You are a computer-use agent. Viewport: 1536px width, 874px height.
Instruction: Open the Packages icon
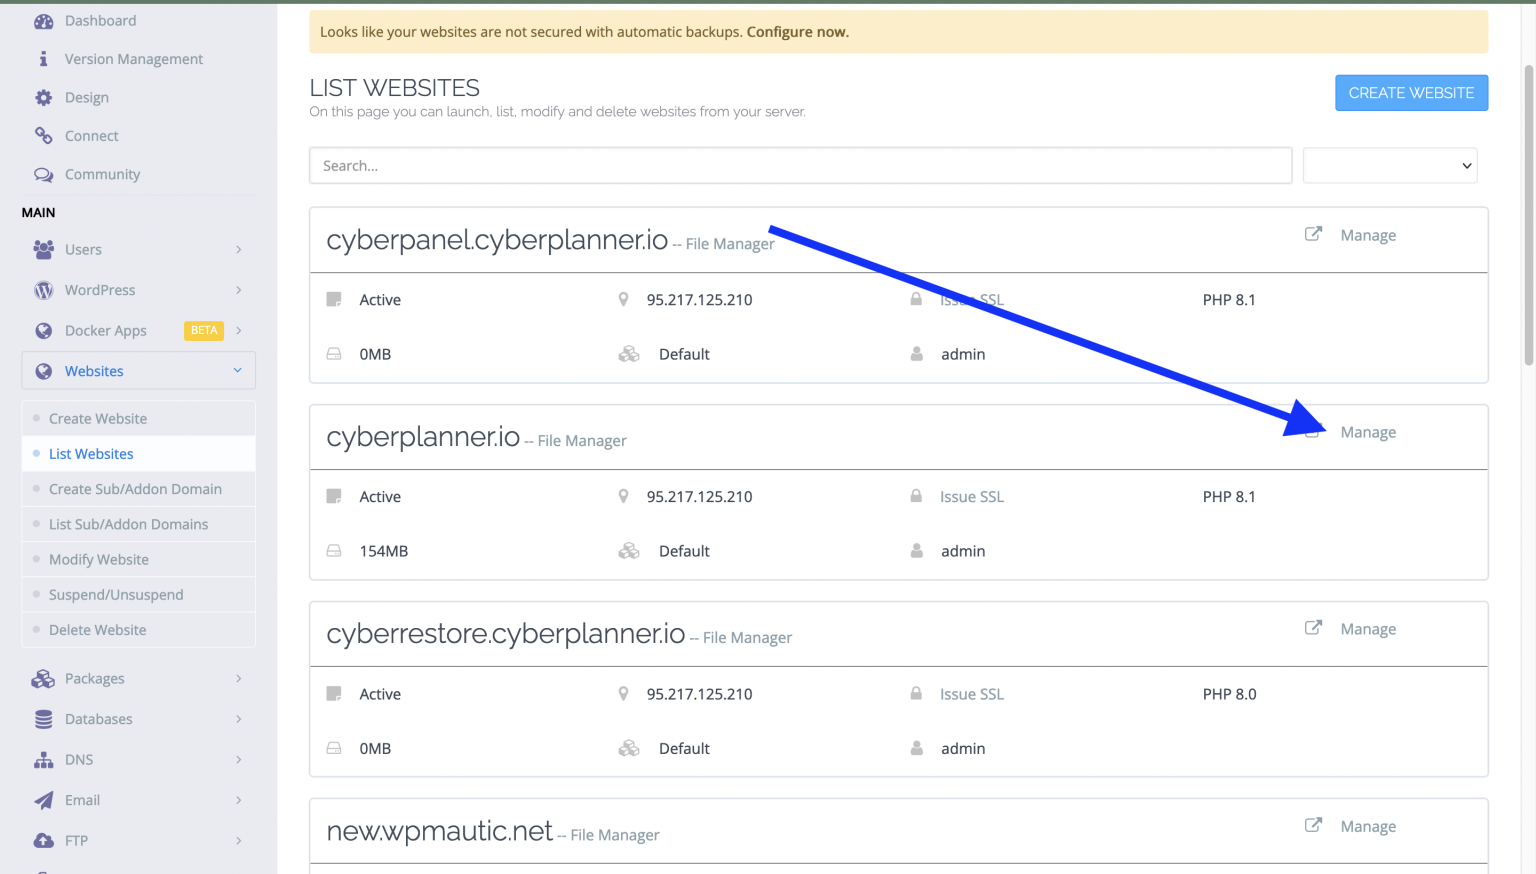44,678
